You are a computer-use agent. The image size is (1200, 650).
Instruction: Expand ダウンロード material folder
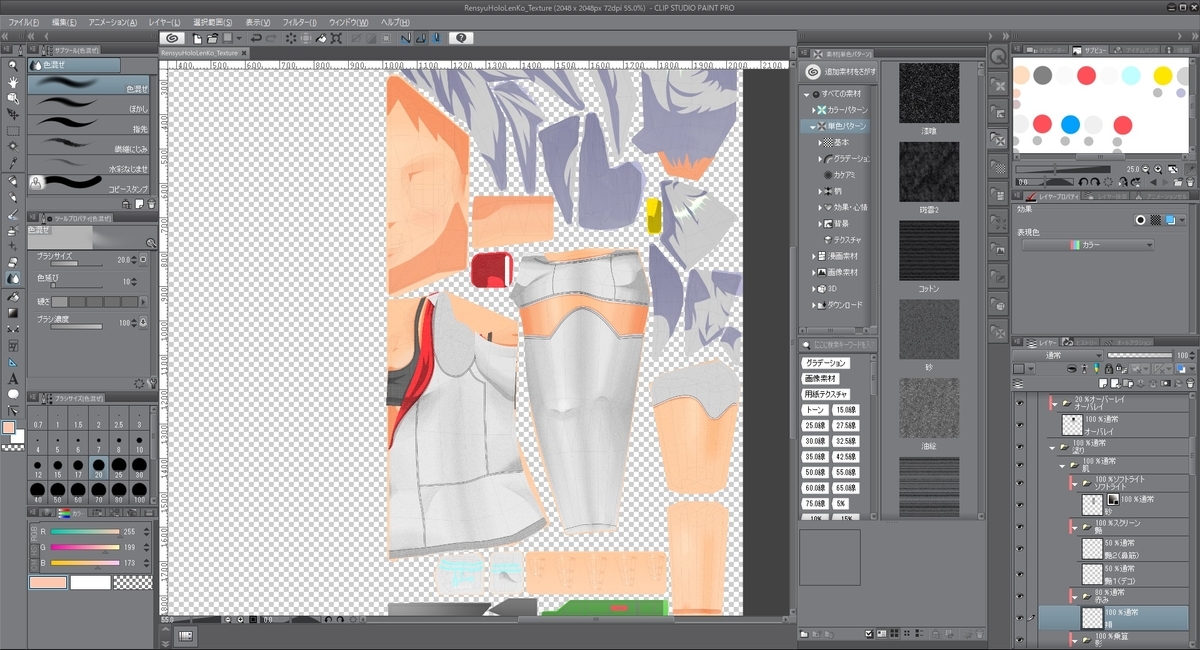tap(813, 305)
